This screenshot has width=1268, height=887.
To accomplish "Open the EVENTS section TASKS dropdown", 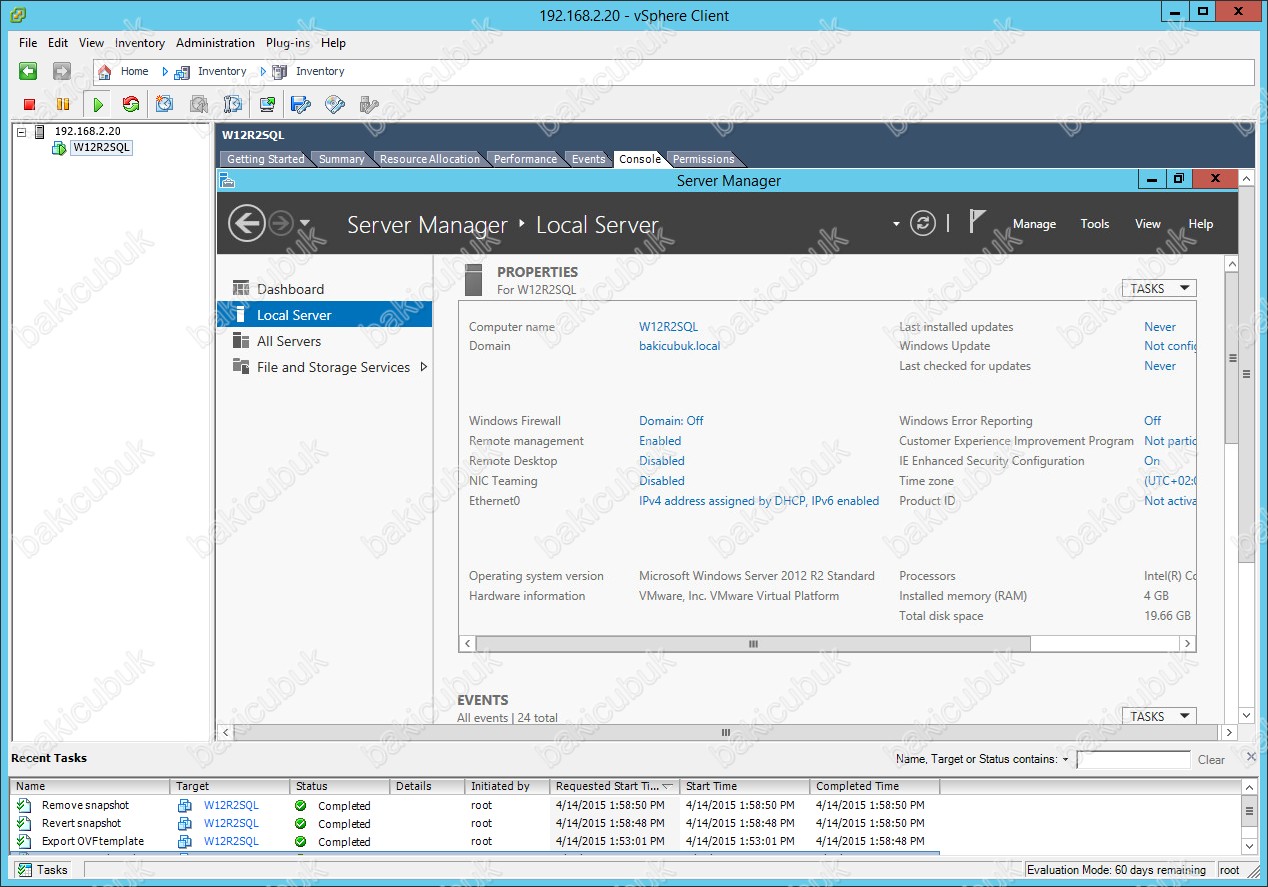I will (1159, 716).
